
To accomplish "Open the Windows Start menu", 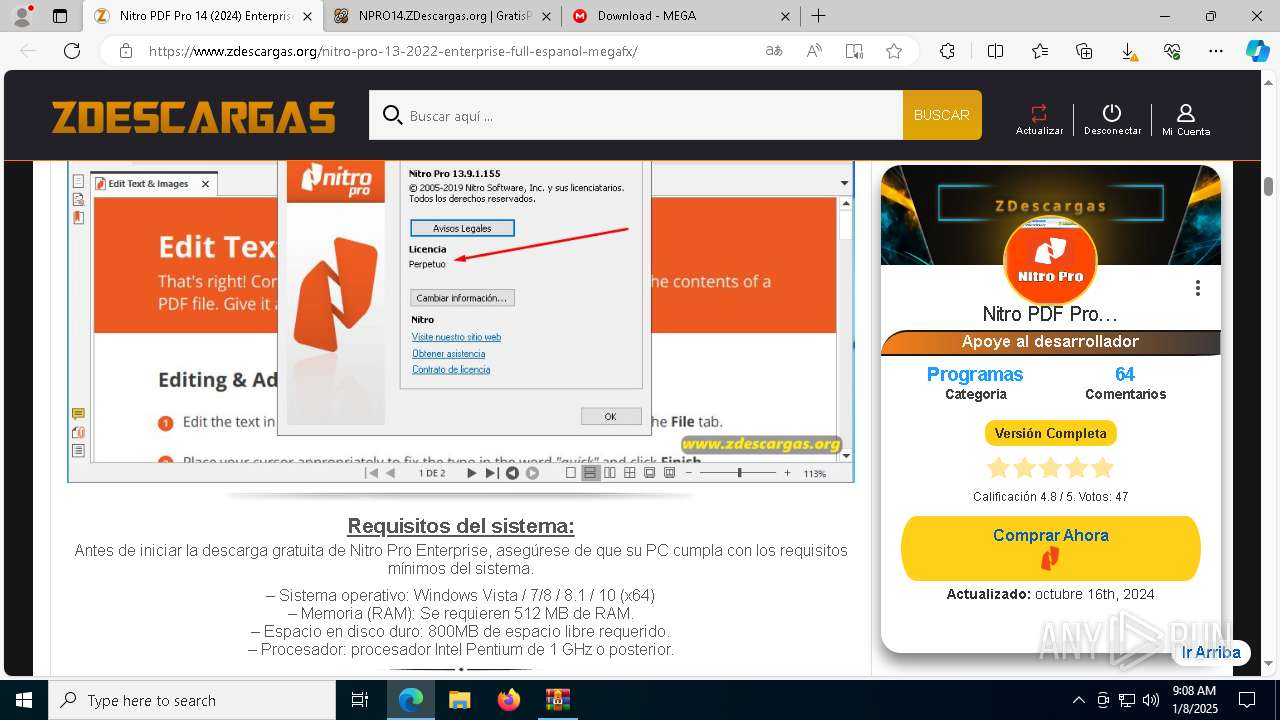I will 24,700.
